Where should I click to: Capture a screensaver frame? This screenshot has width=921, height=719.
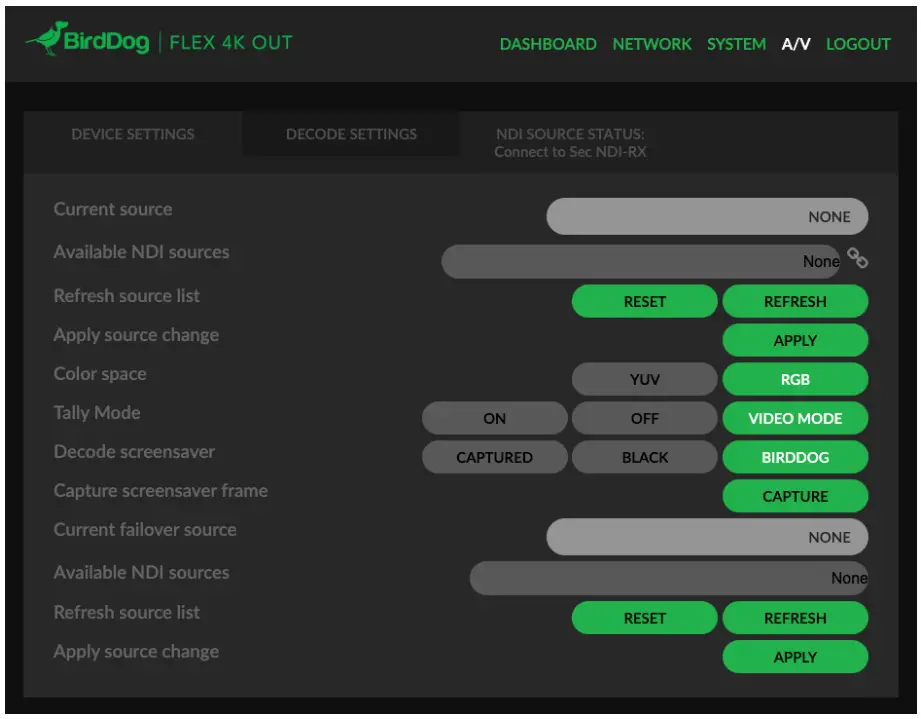794,496
